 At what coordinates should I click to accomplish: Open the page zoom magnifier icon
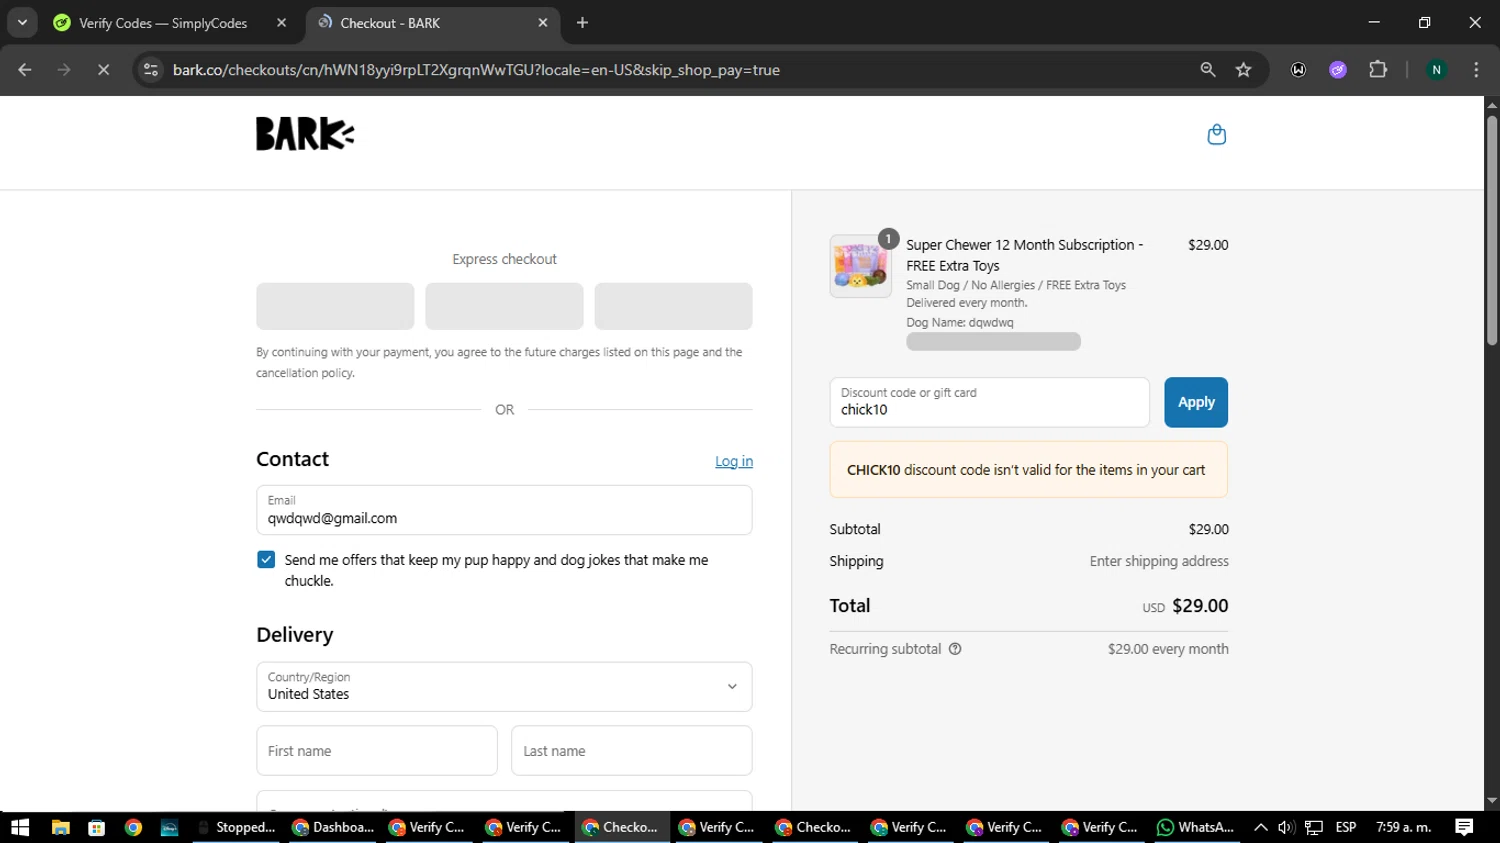click(1208, 70)
